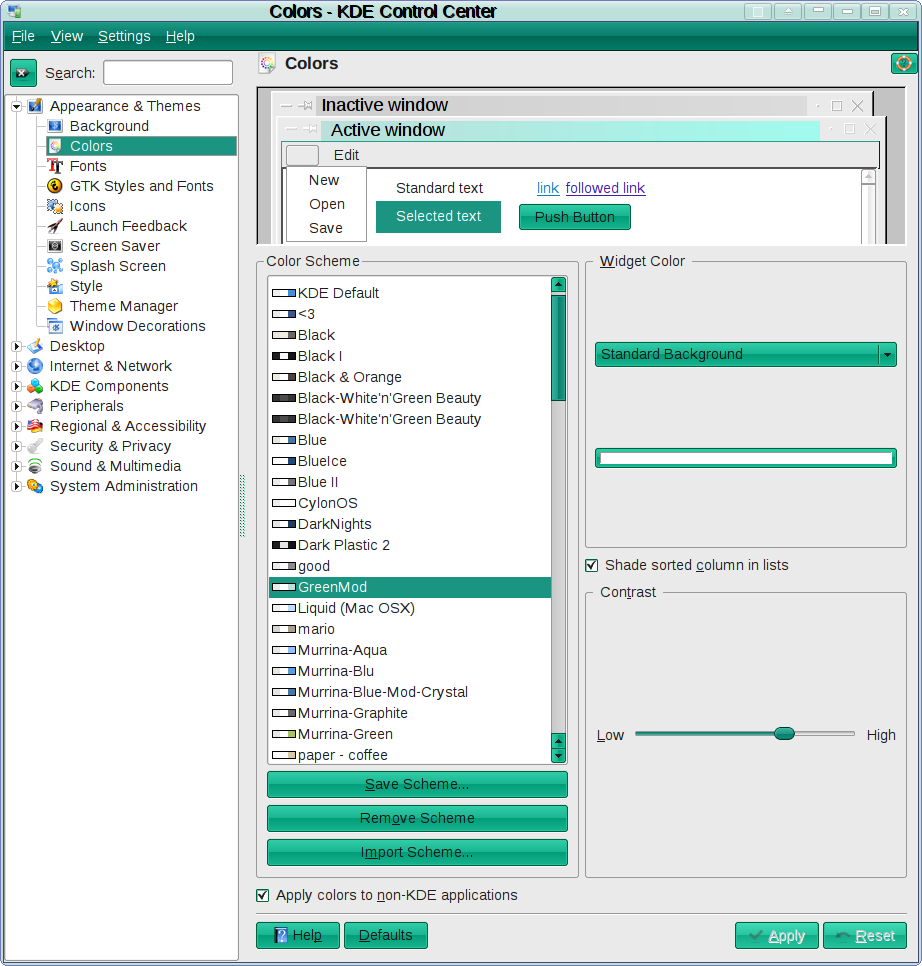This screenshot has height=966, width=922.
Task: Click the Fonts module icon
Action: pos(55,166)
